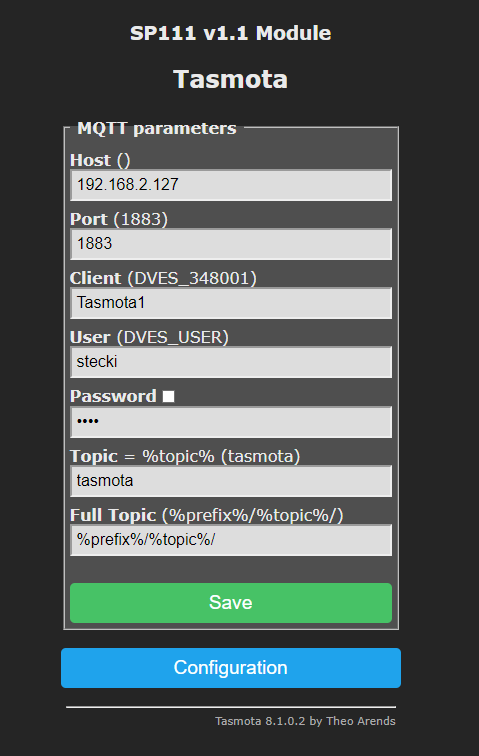This screenshot has width=479, height=756.
Task: Click the User (DVES_USER) label
Action: pos(149,337)
